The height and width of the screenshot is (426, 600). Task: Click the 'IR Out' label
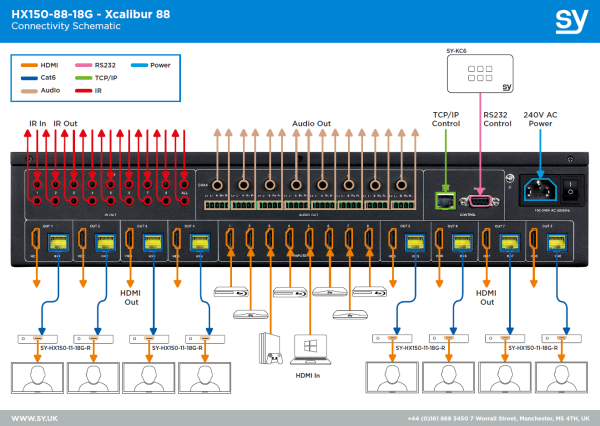coord(65,124)
